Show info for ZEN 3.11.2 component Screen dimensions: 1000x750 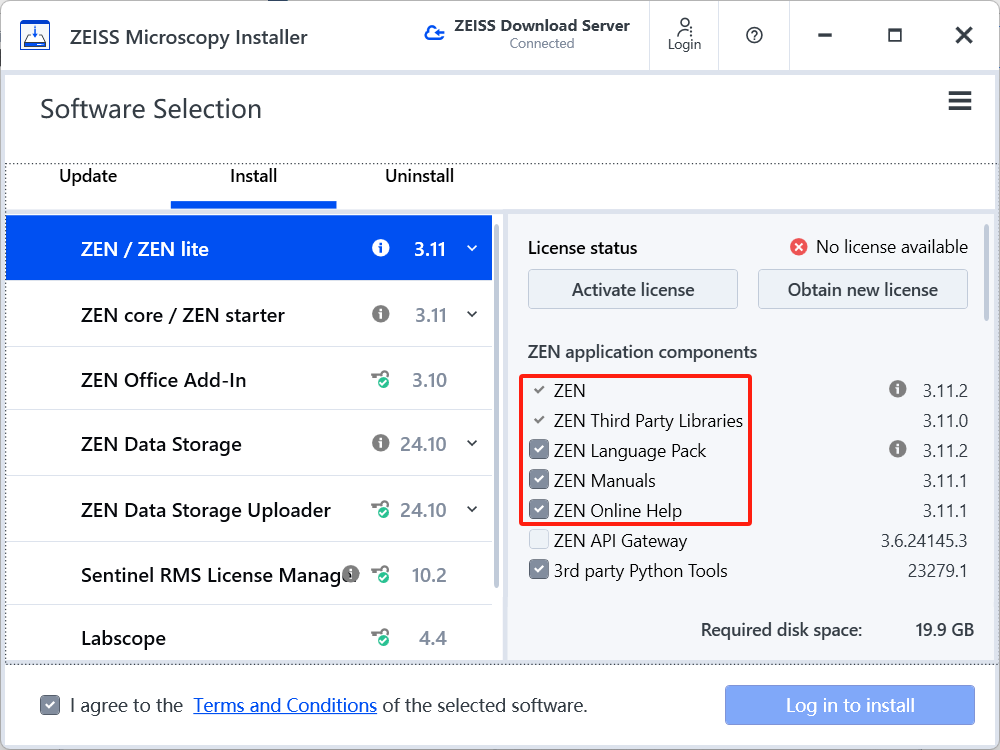(x=897, y=389)
